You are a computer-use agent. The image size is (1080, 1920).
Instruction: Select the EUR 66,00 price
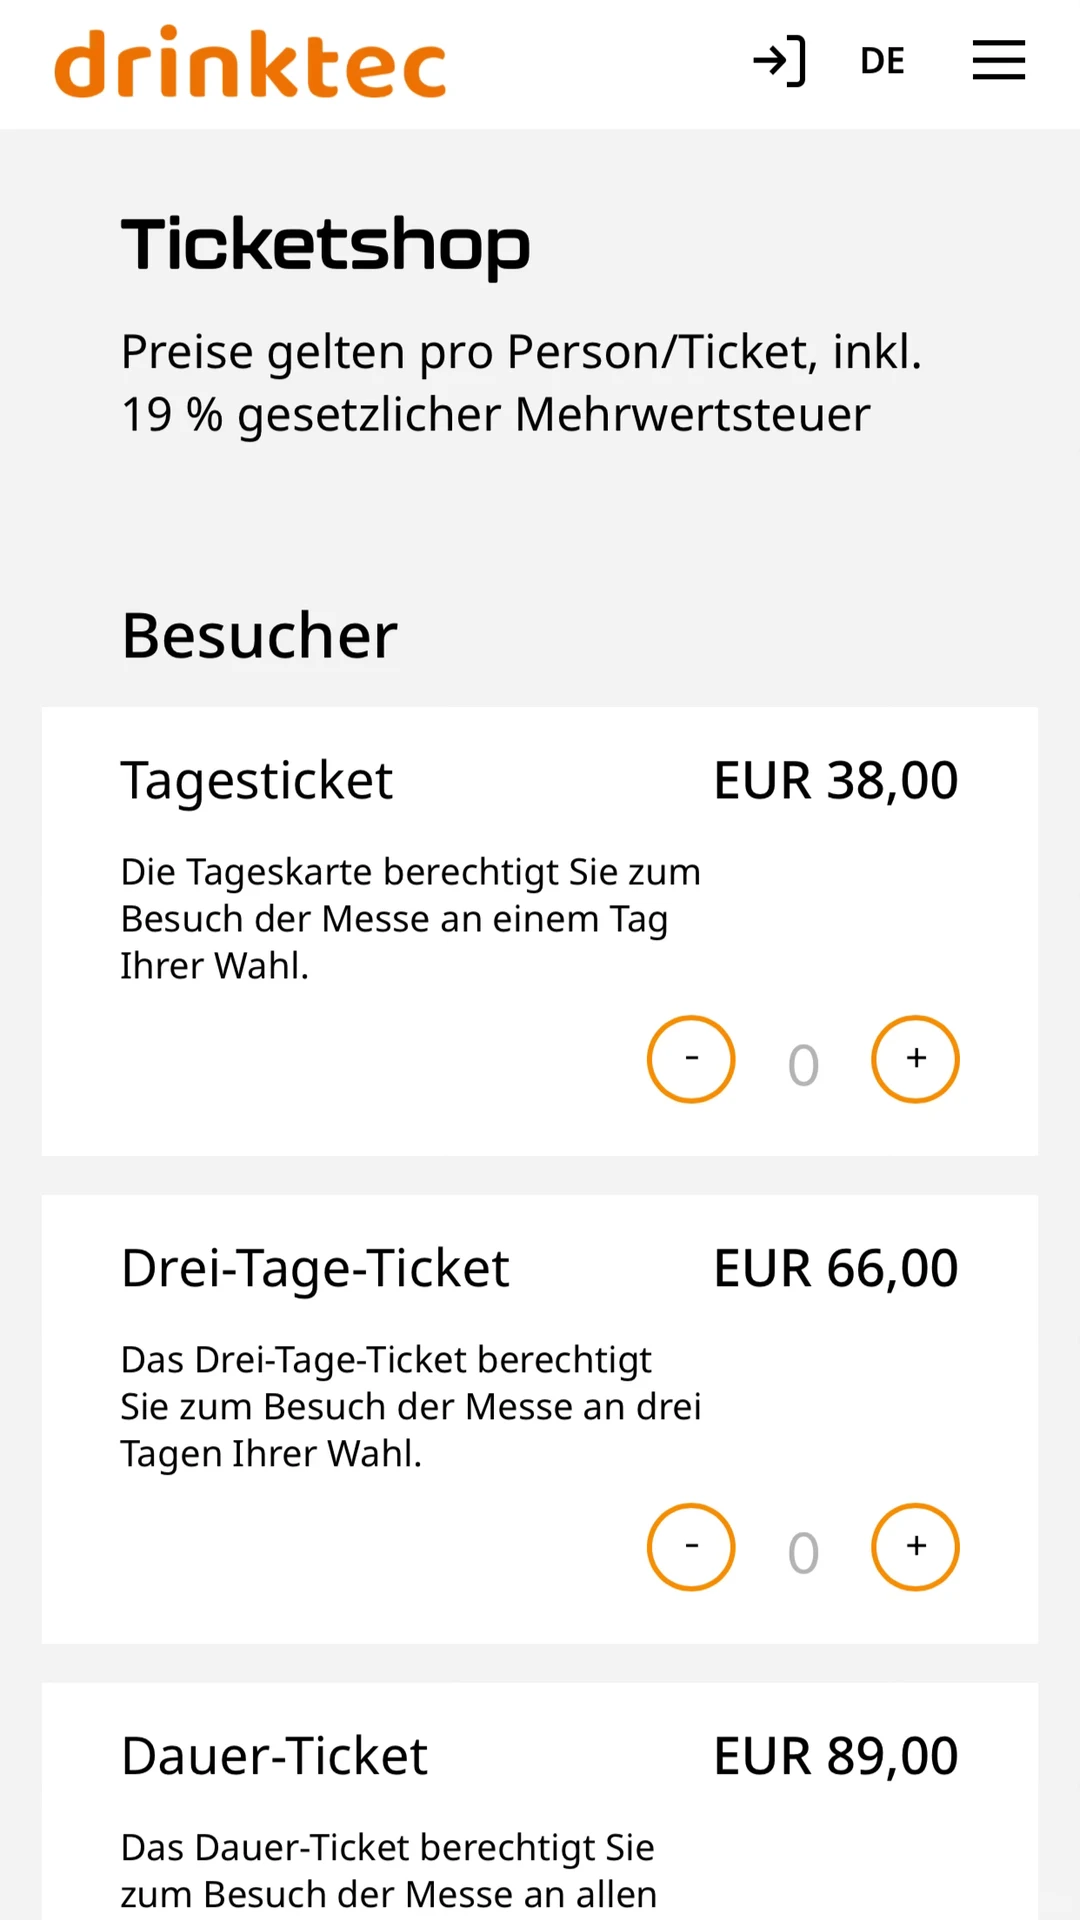[x=836, y=1268]
